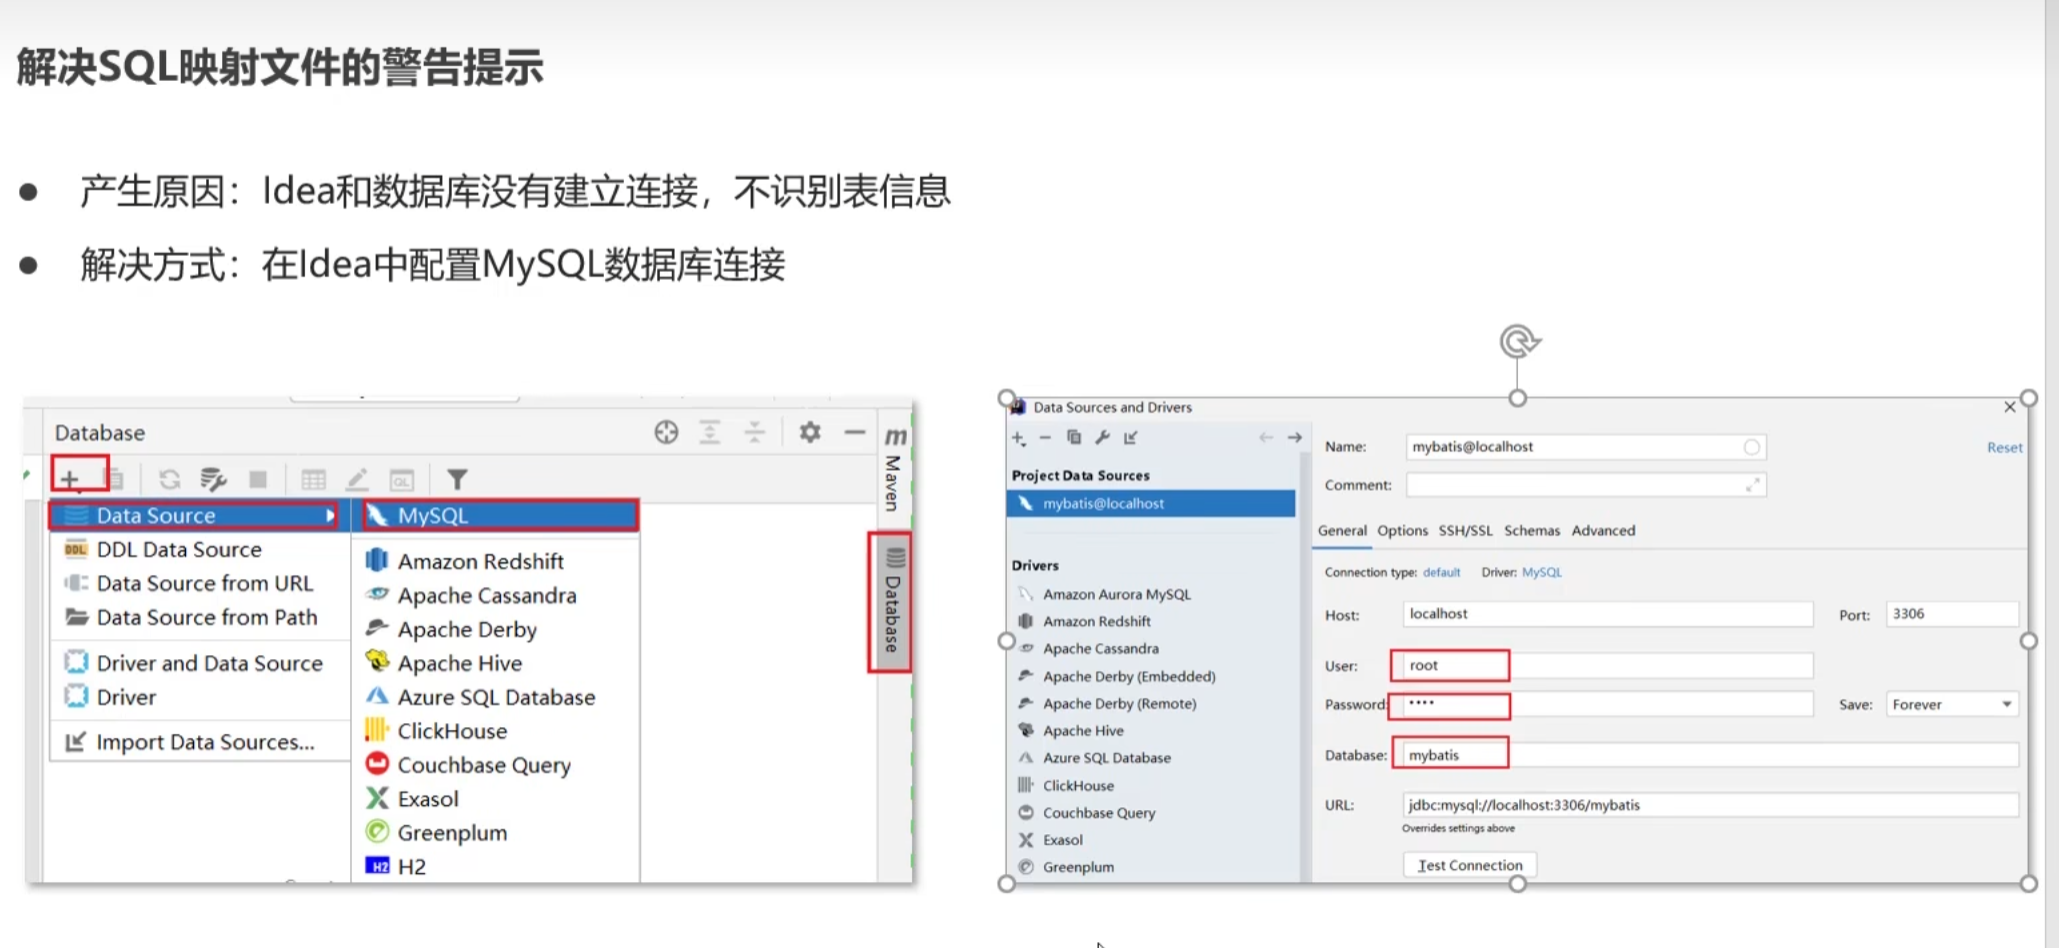This screenshot has height=948, width=2059.
Task: Select MySQL from data source list
Action: 500,516
